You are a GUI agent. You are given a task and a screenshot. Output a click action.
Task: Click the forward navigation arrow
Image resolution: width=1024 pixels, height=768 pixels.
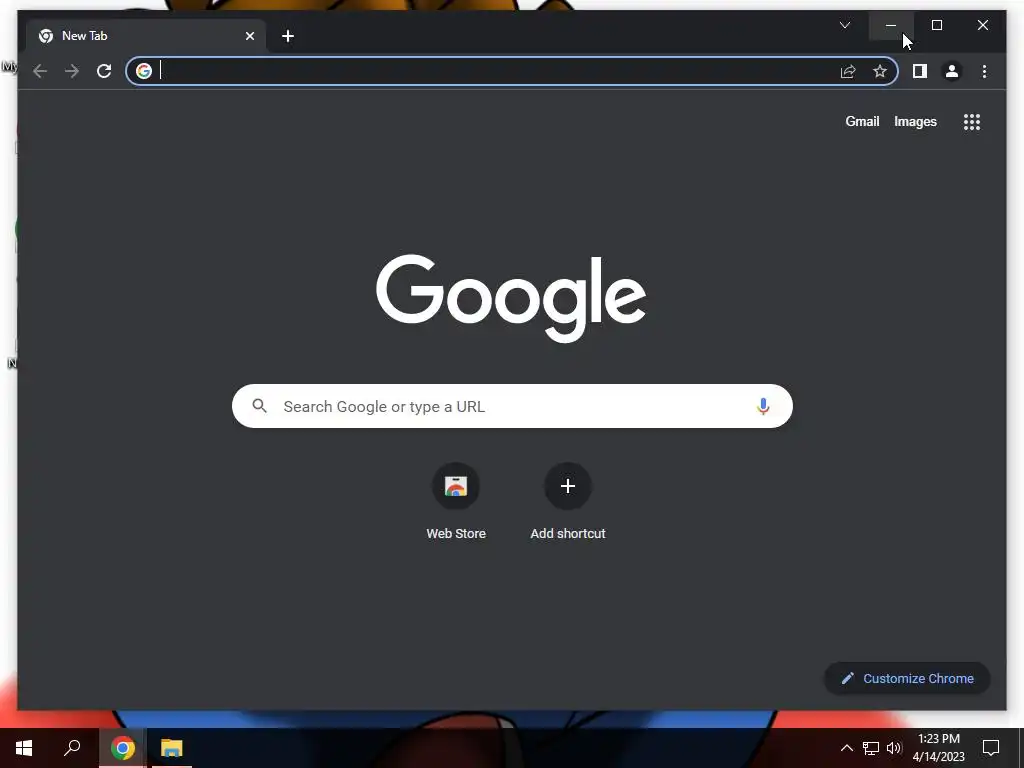click(x=72, y=71)
